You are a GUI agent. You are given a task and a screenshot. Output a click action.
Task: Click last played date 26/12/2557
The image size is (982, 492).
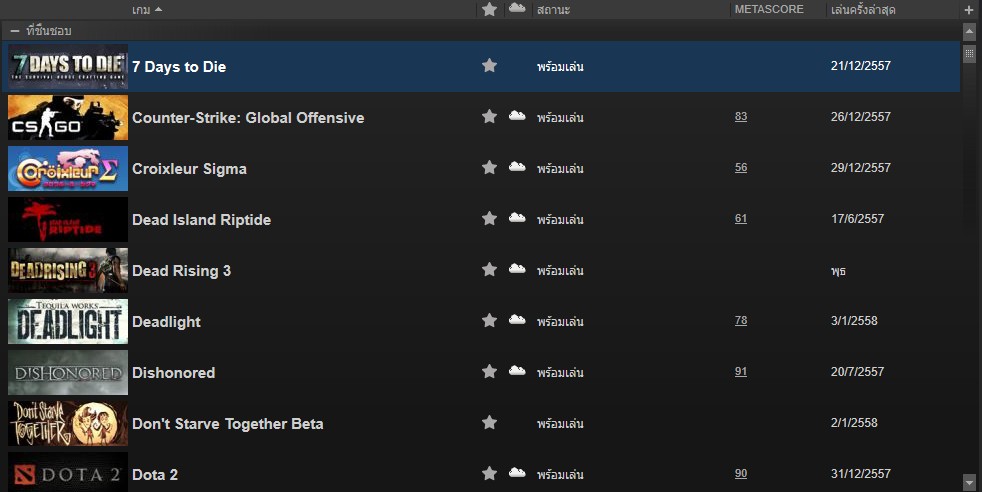[861, 116]
